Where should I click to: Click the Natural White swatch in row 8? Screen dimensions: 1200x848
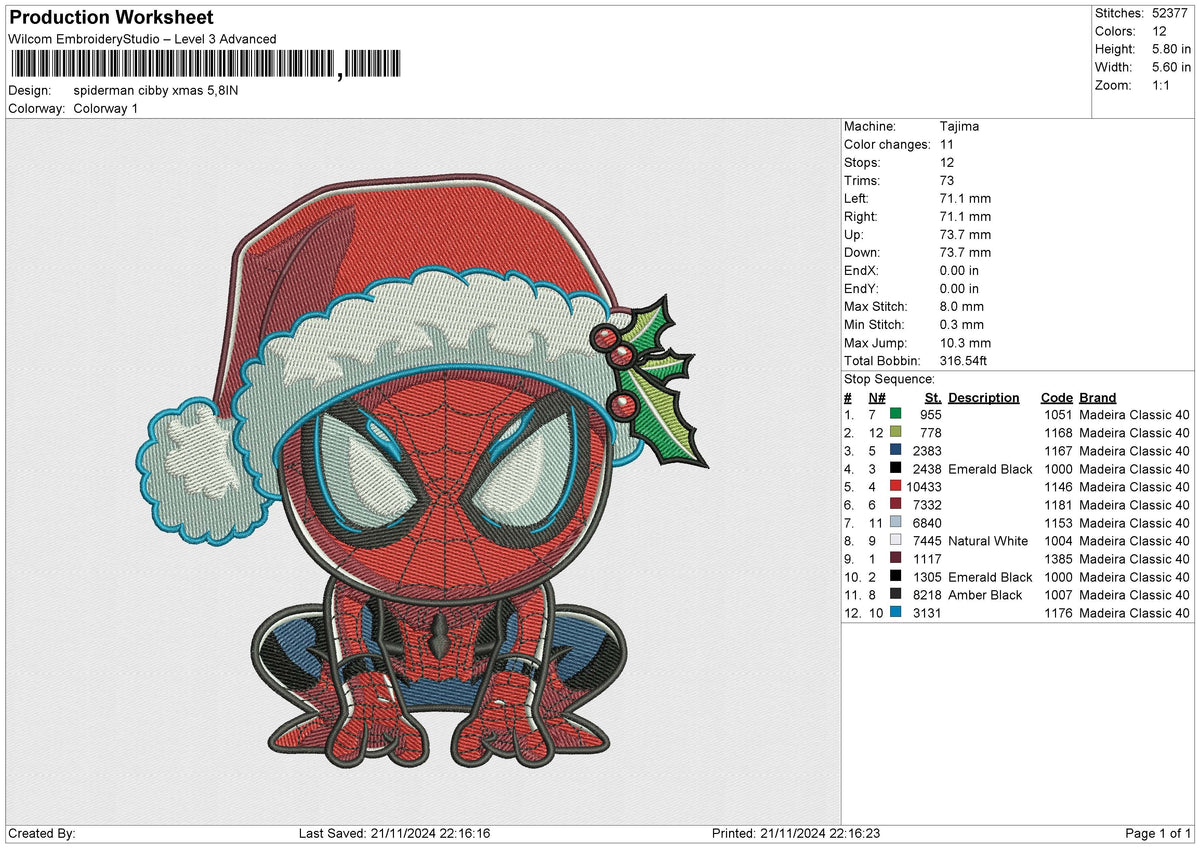(x=896, y=540)
